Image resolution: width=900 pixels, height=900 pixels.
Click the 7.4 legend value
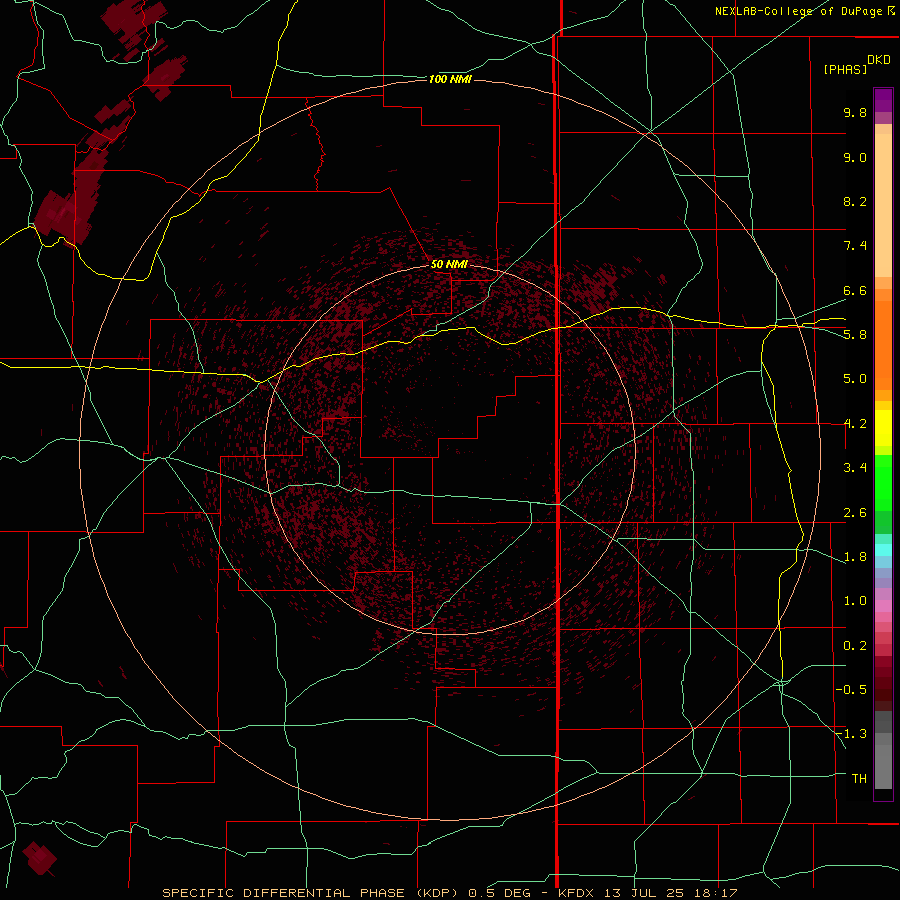click(x=855, y=246)
